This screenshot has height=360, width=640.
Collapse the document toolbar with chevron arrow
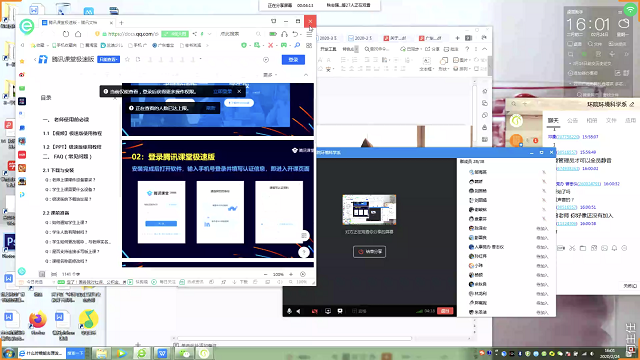[306, 75]
